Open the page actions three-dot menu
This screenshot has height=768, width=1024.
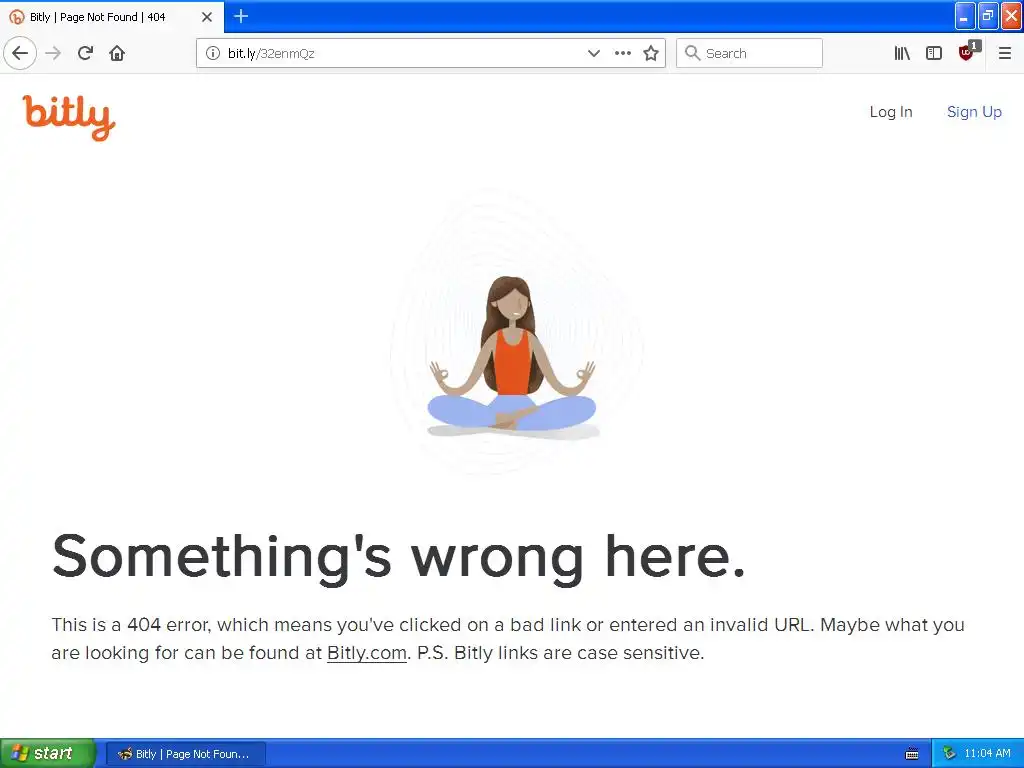(623, 53)
